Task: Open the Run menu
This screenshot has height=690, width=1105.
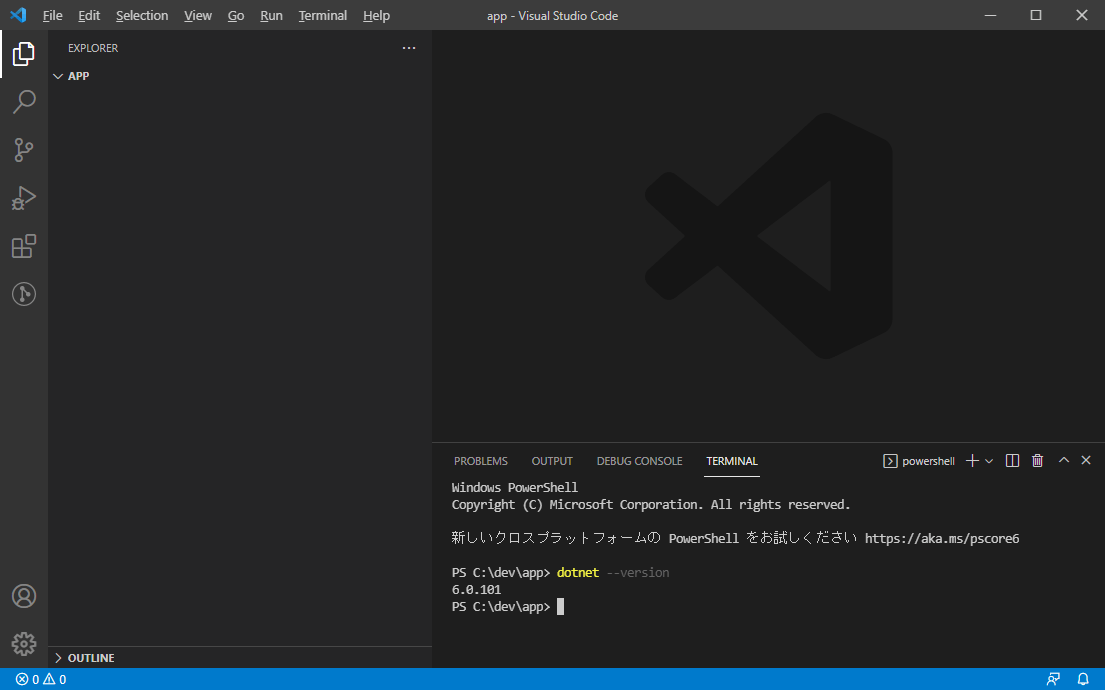Action: [271, 16]
